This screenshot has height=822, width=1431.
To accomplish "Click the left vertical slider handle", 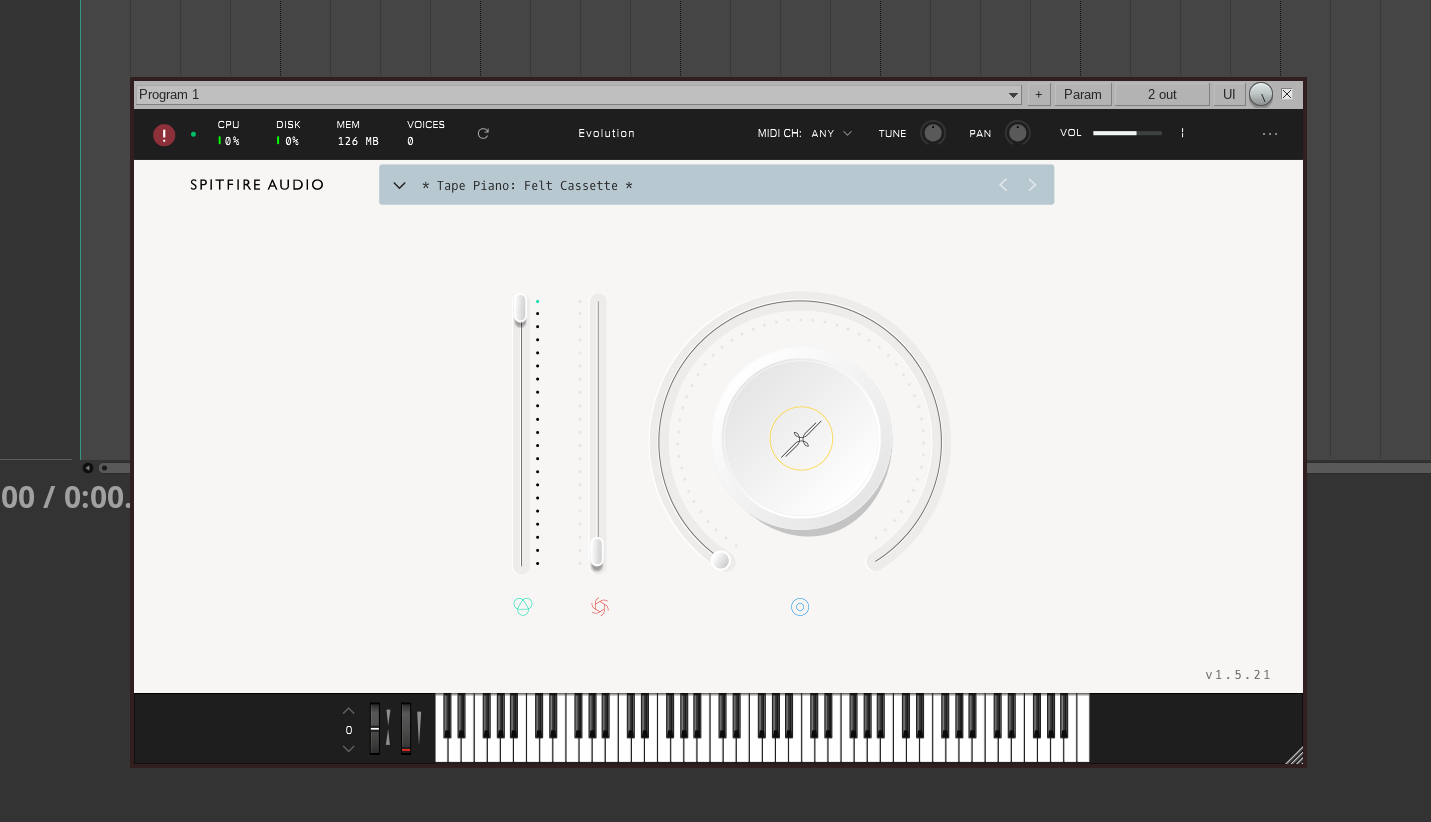I will point(520,309).
